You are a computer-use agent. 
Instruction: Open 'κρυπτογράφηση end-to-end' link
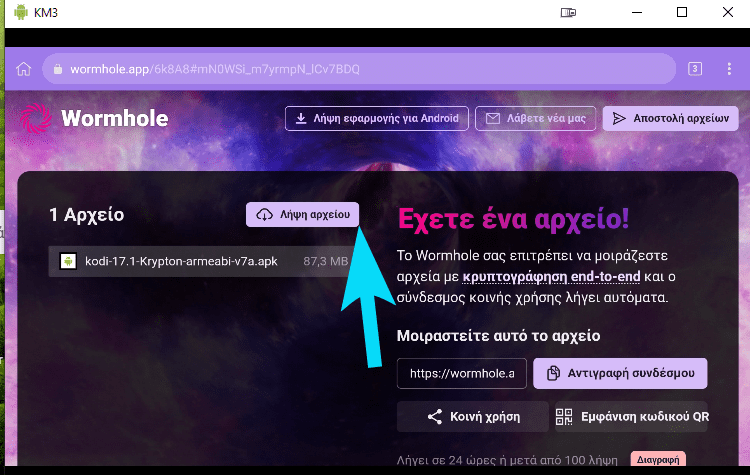551,276
